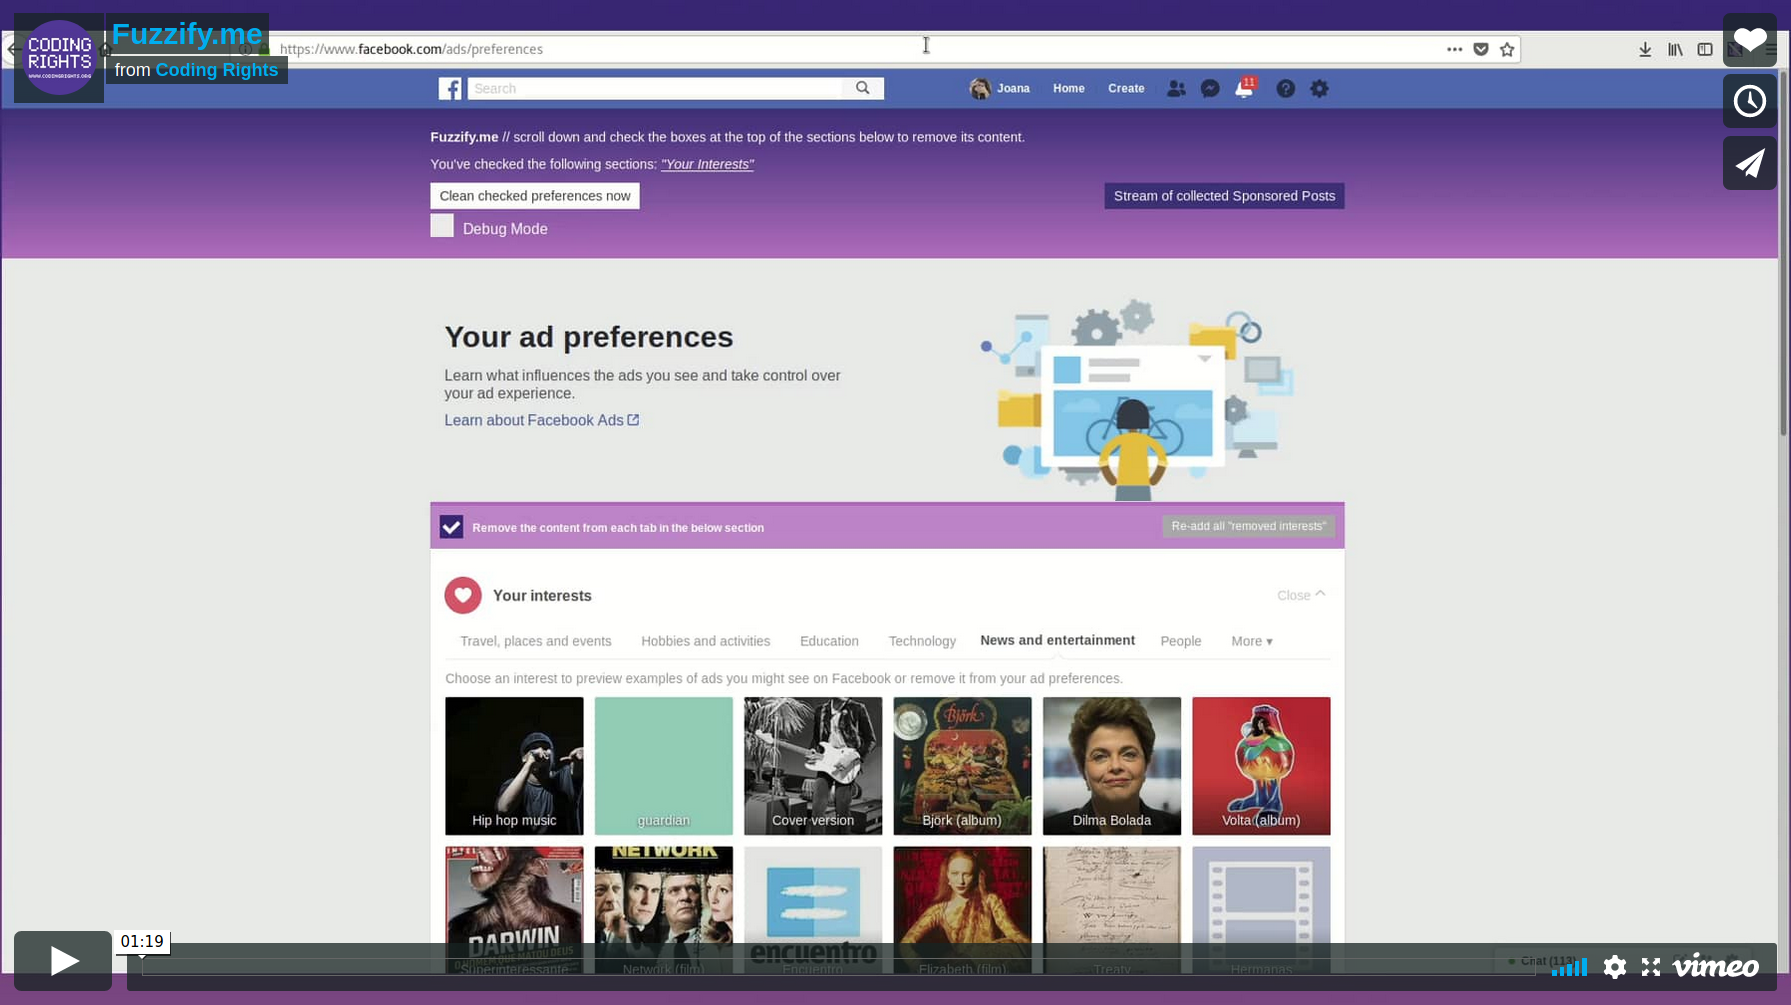This screenshot has width=1791, height=1005.
Task: Open Learn about Facebook Ads link
Action: (x=541, y=420)
